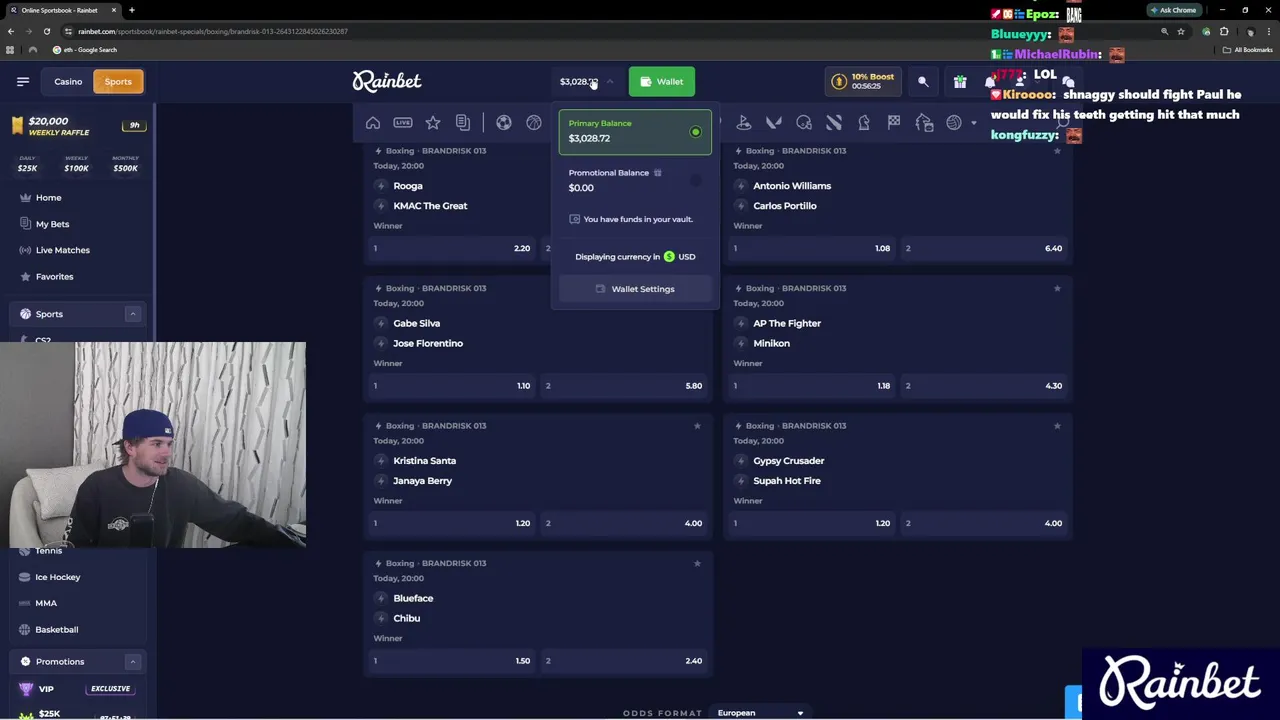Open the gift rewards icon
1280x720 pixels.
pos(960,82)
